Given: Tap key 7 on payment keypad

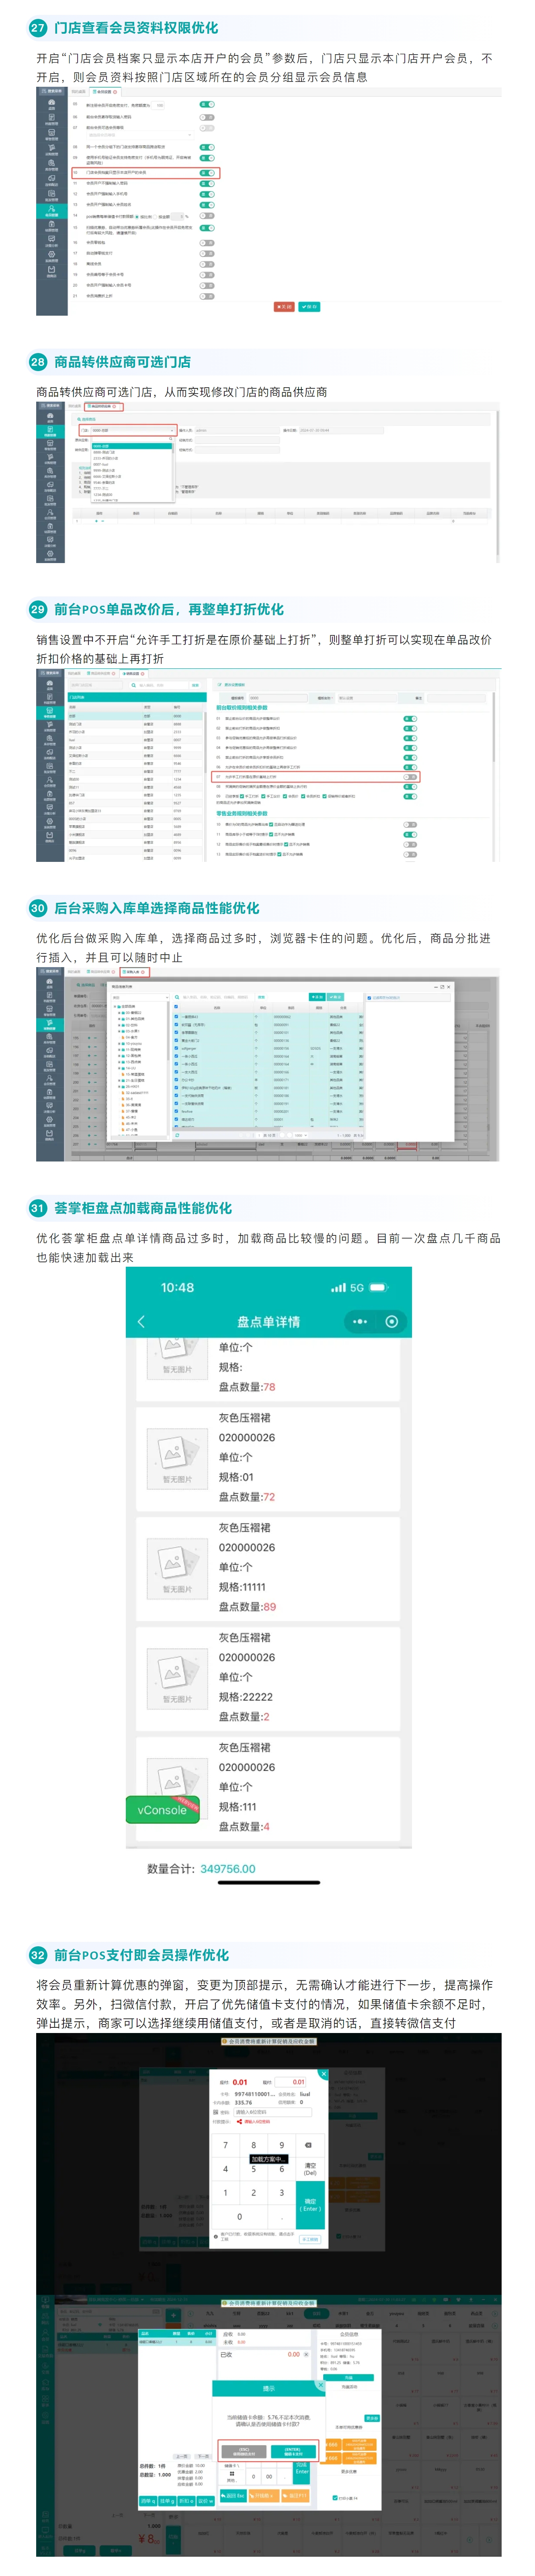Looking at the screenshot, I should pyautogui.click(x=226, y=2145).
